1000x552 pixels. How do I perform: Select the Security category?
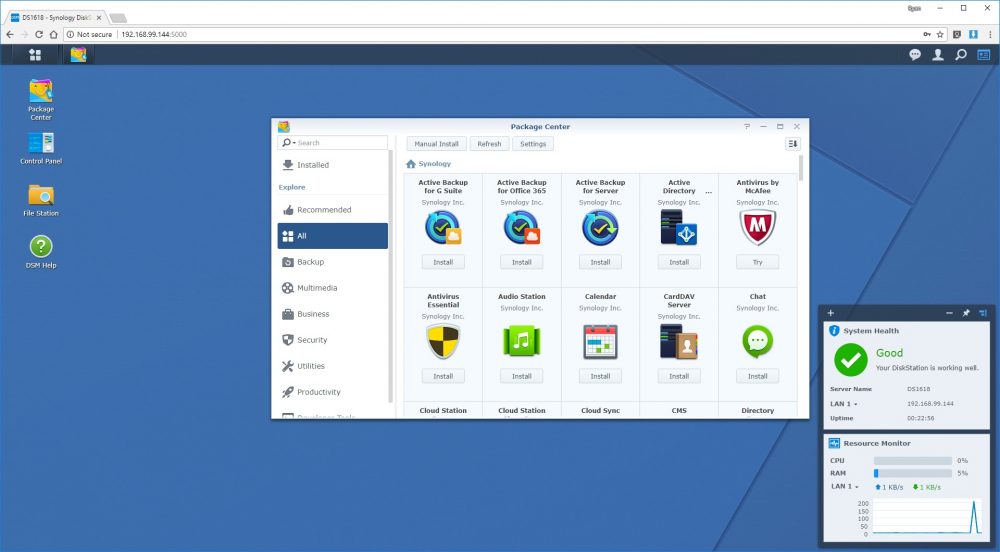pyautogui.click(x=333, y=340)
